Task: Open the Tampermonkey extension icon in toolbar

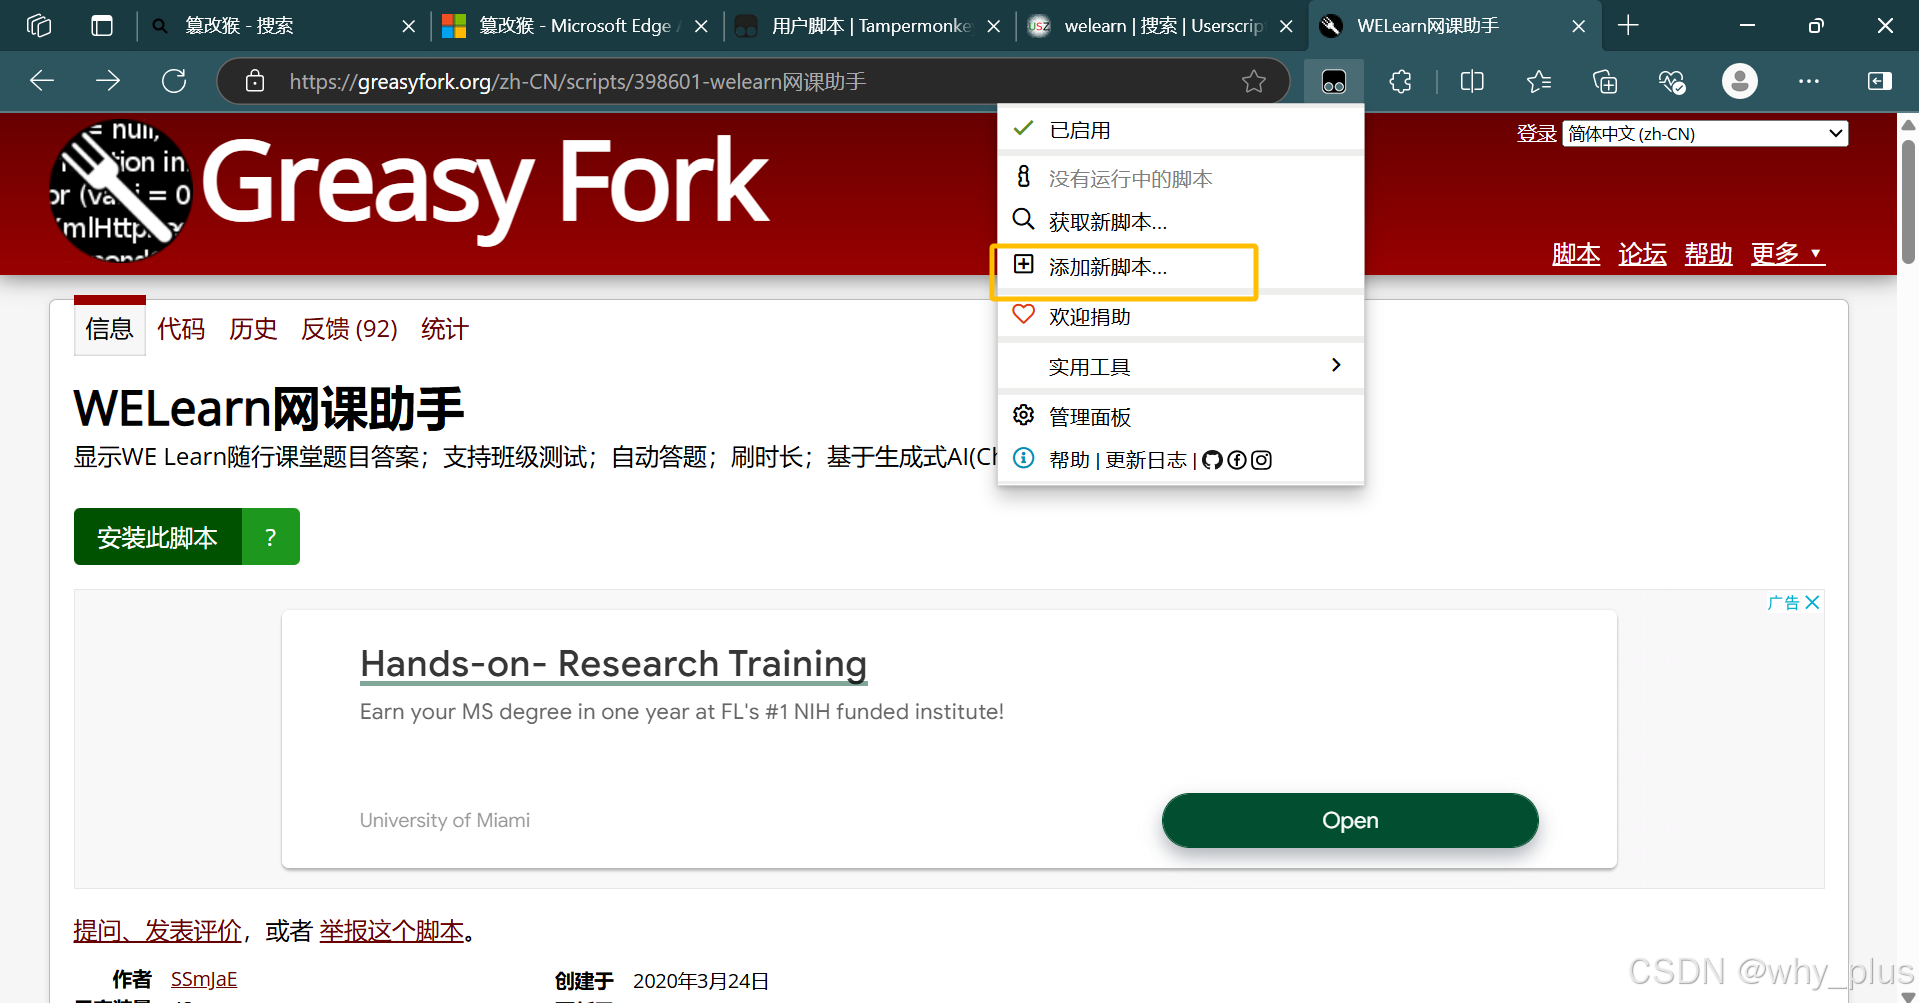Action: 1333,81
